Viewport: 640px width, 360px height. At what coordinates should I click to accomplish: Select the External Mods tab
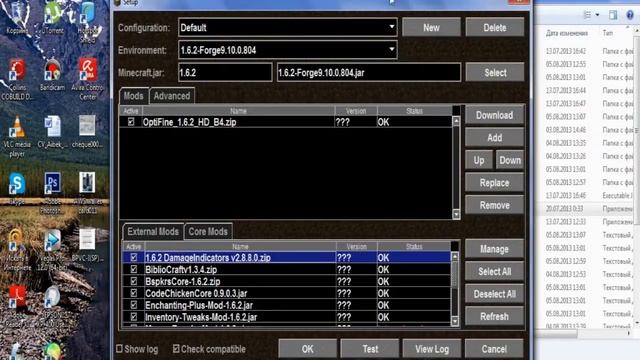[x=153, y=231]
